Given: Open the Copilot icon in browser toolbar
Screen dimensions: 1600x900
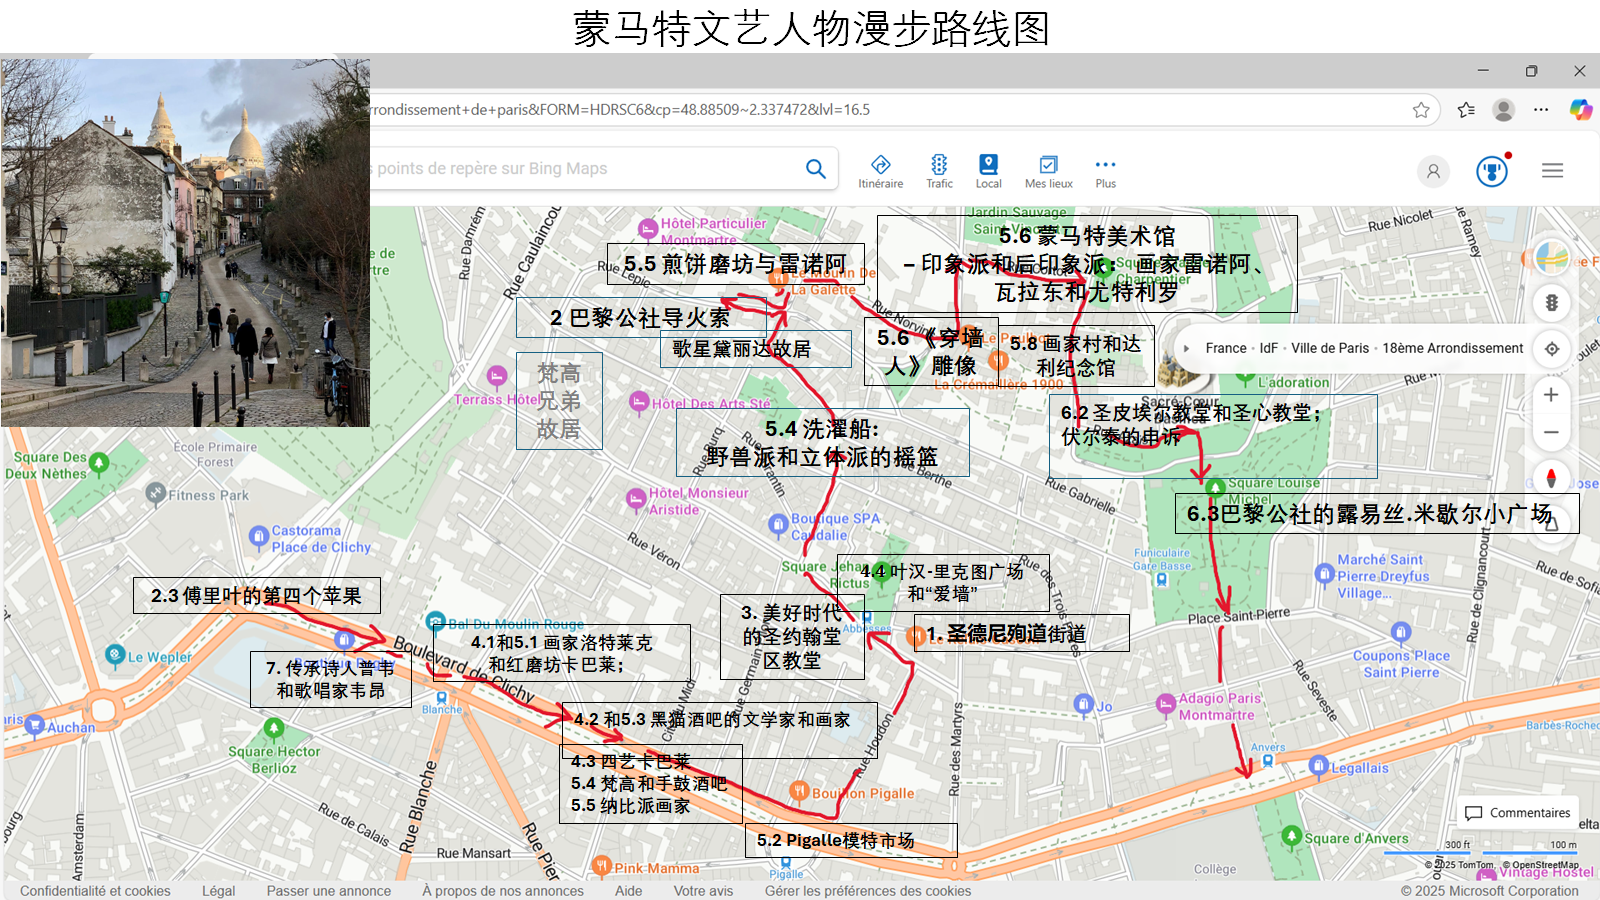Looking at the screenshot, I should tap(1580, 110).
